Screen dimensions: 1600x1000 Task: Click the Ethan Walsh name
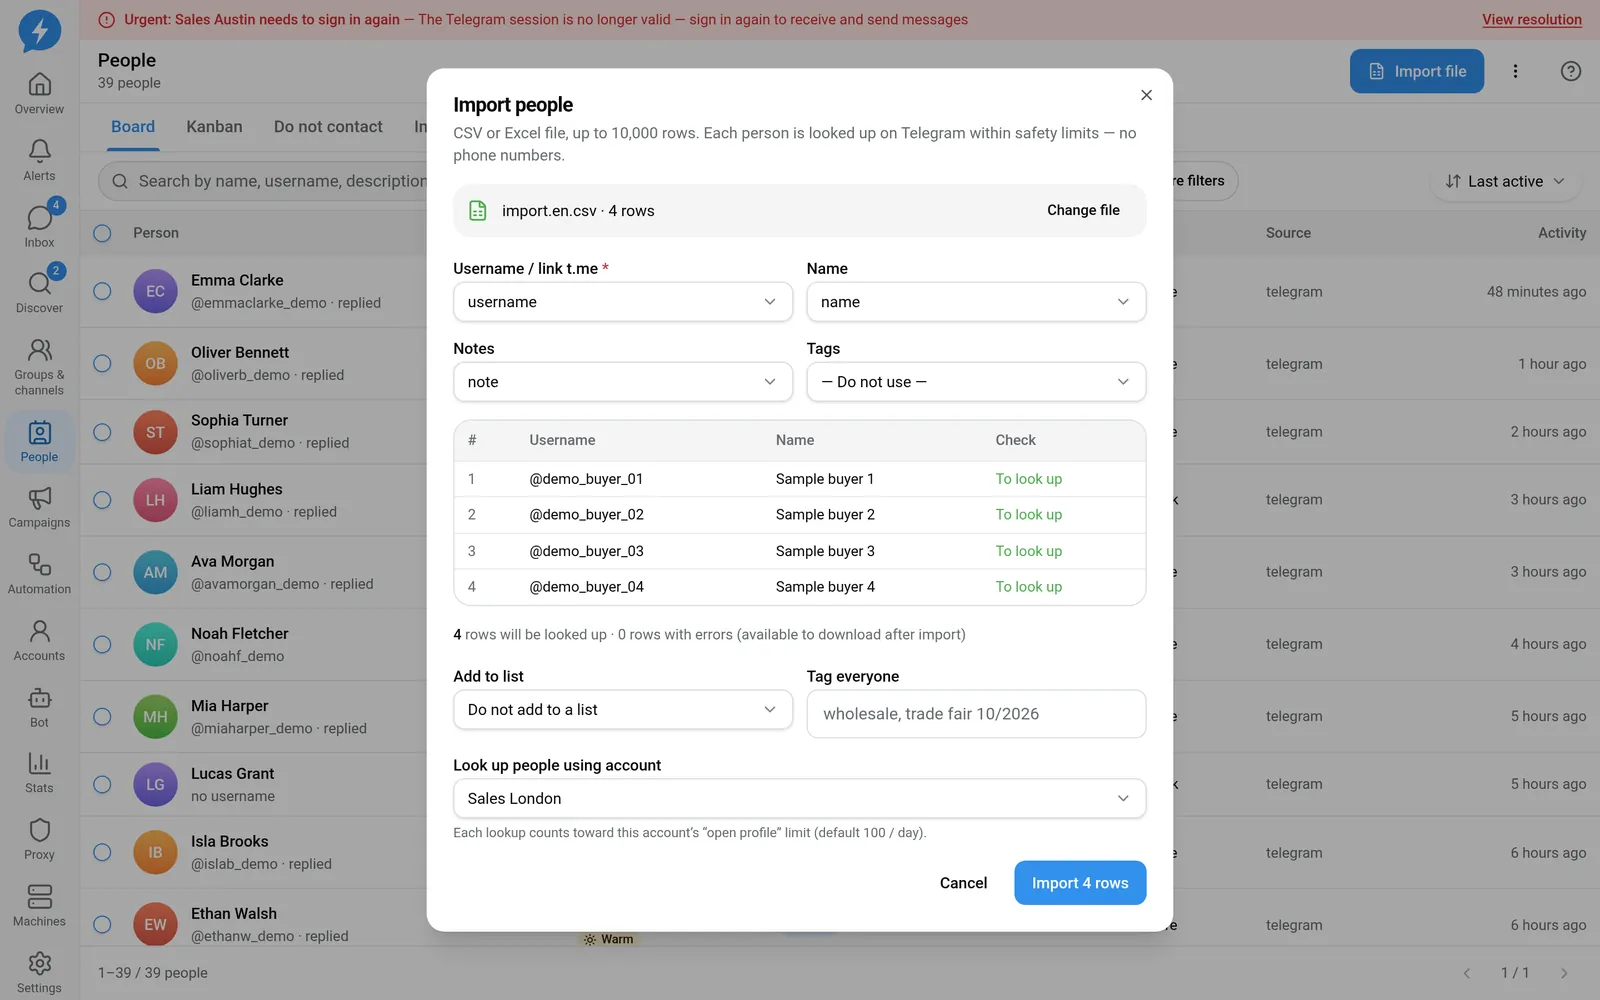click(234, 914)
